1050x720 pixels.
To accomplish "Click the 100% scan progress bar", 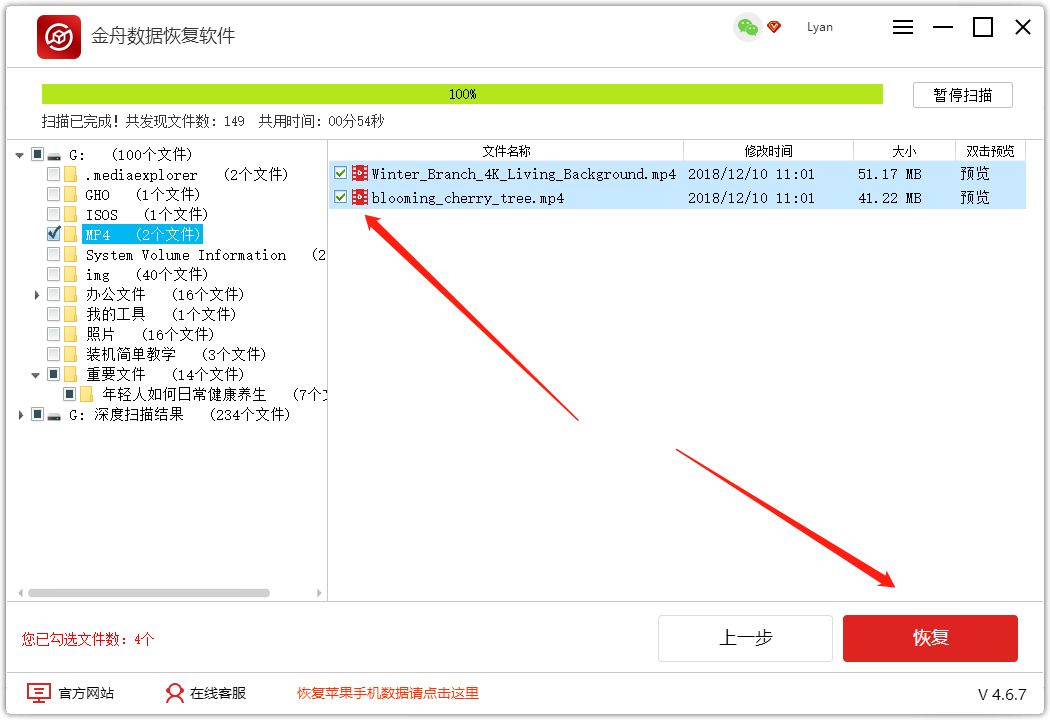I will (x=461, y=93).
